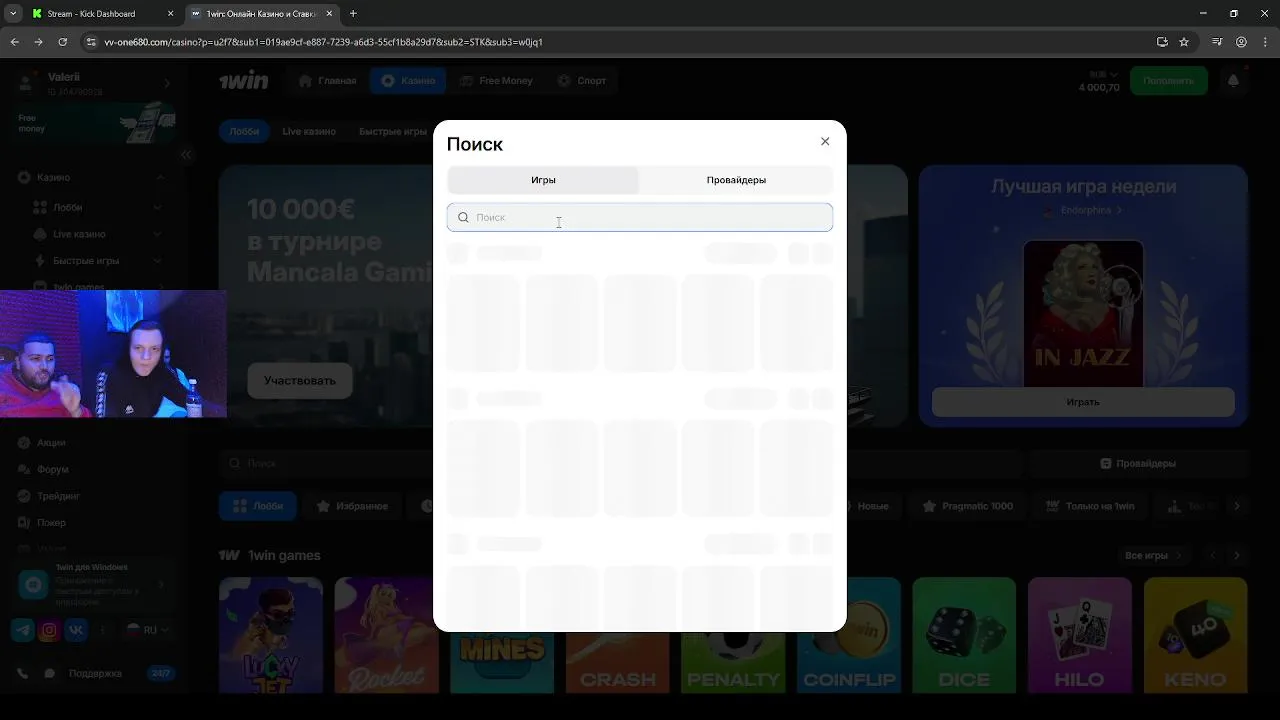Click the Пополнить deposit button
This screenshot has height=720, width=1280.
point(1168,80)
